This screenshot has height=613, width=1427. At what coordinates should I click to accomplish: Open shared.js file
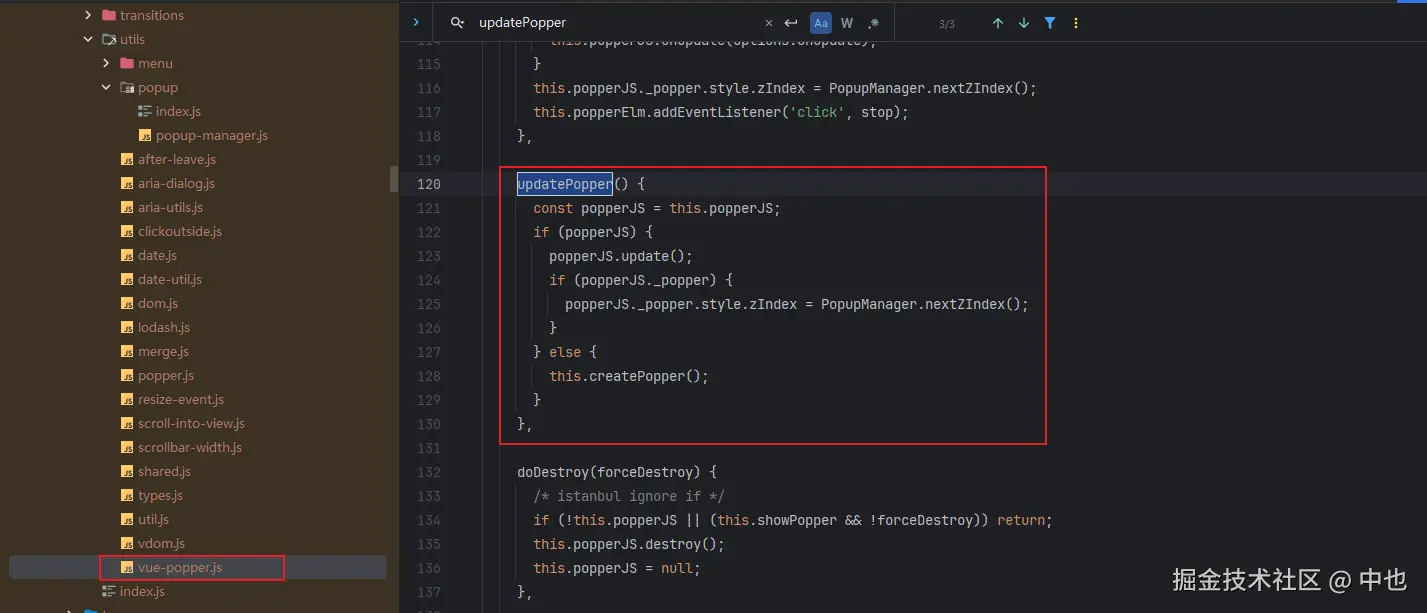coord(164,471)
